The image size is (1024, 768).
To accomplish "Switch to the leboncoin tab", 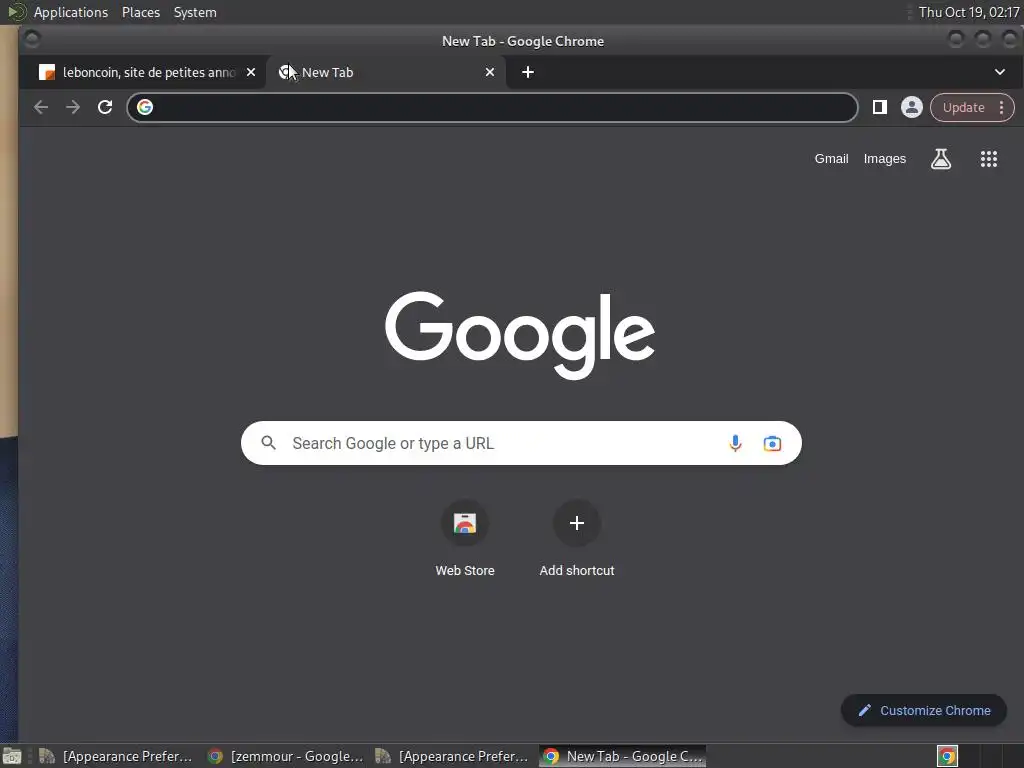I will [x=142, y=72].
